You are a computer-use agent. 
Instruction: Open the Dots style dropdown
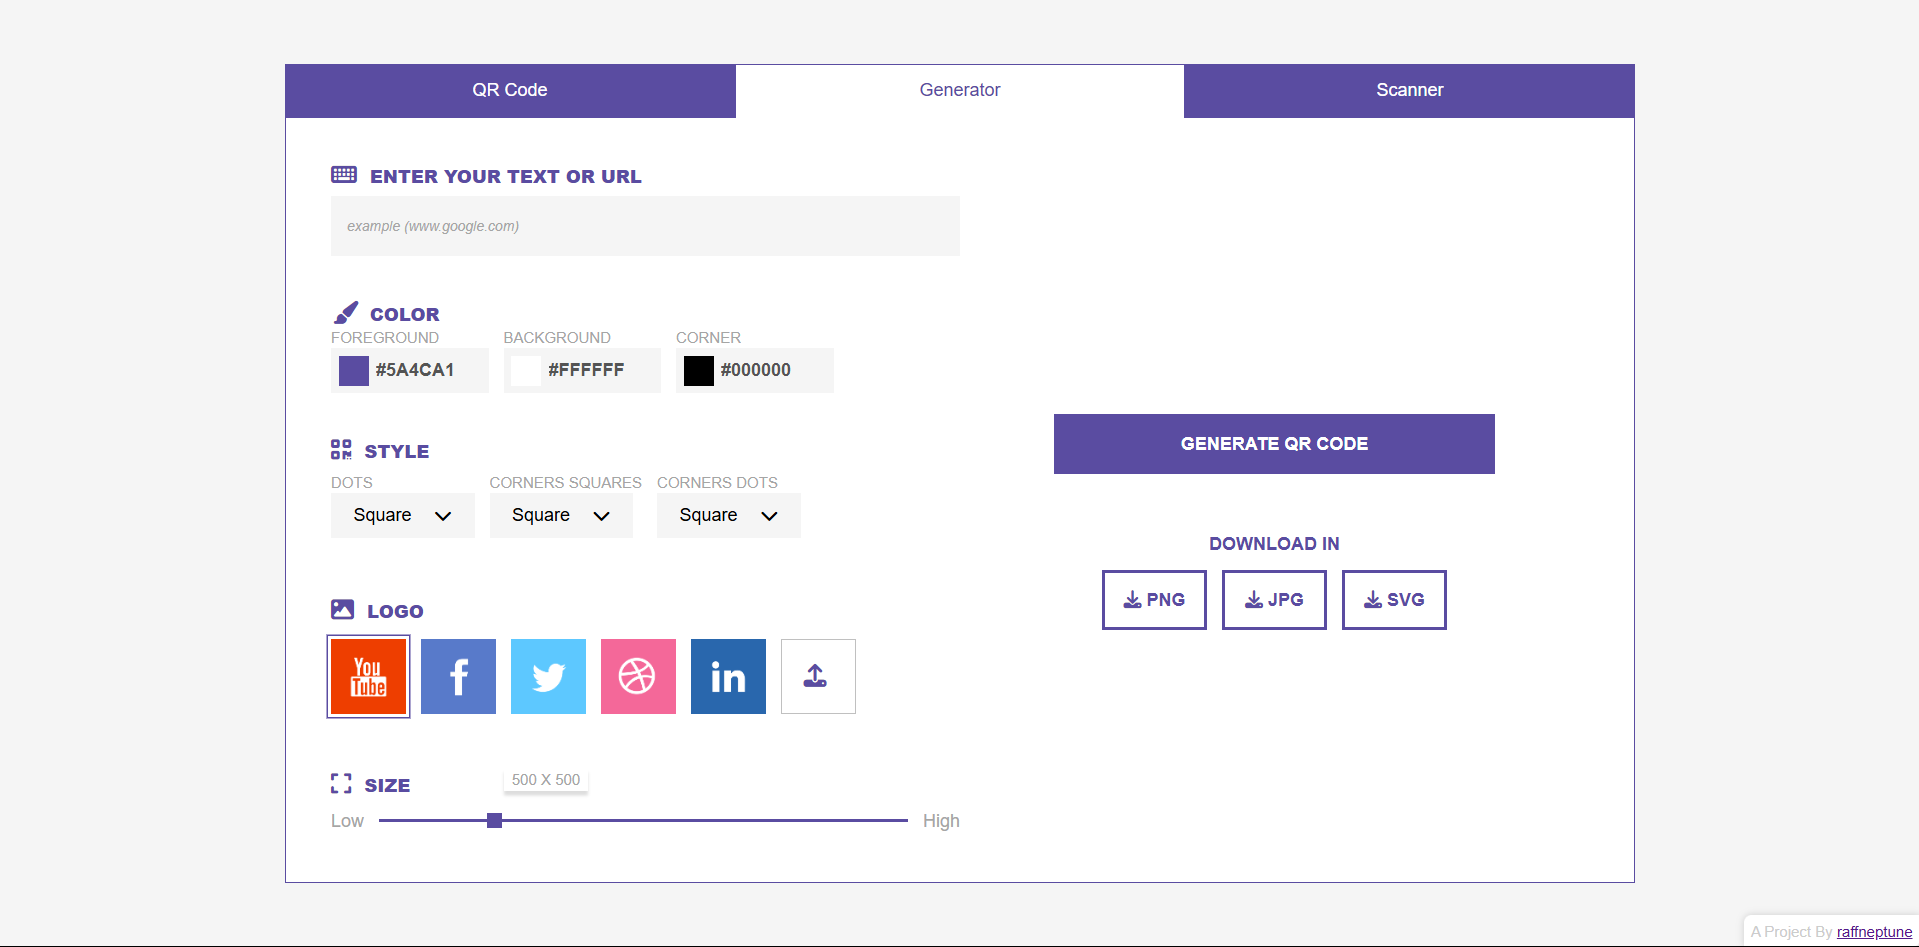[402, 516]
